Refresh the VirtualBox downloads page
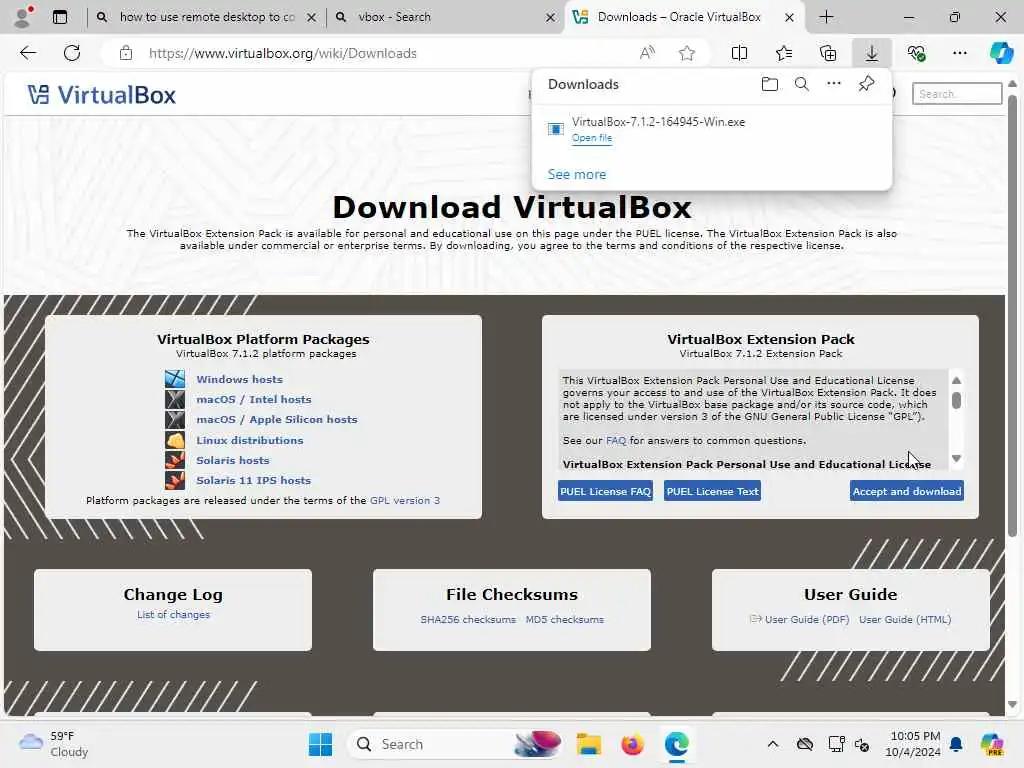This screenshot has height=768, width=1024. coord(72,53)
